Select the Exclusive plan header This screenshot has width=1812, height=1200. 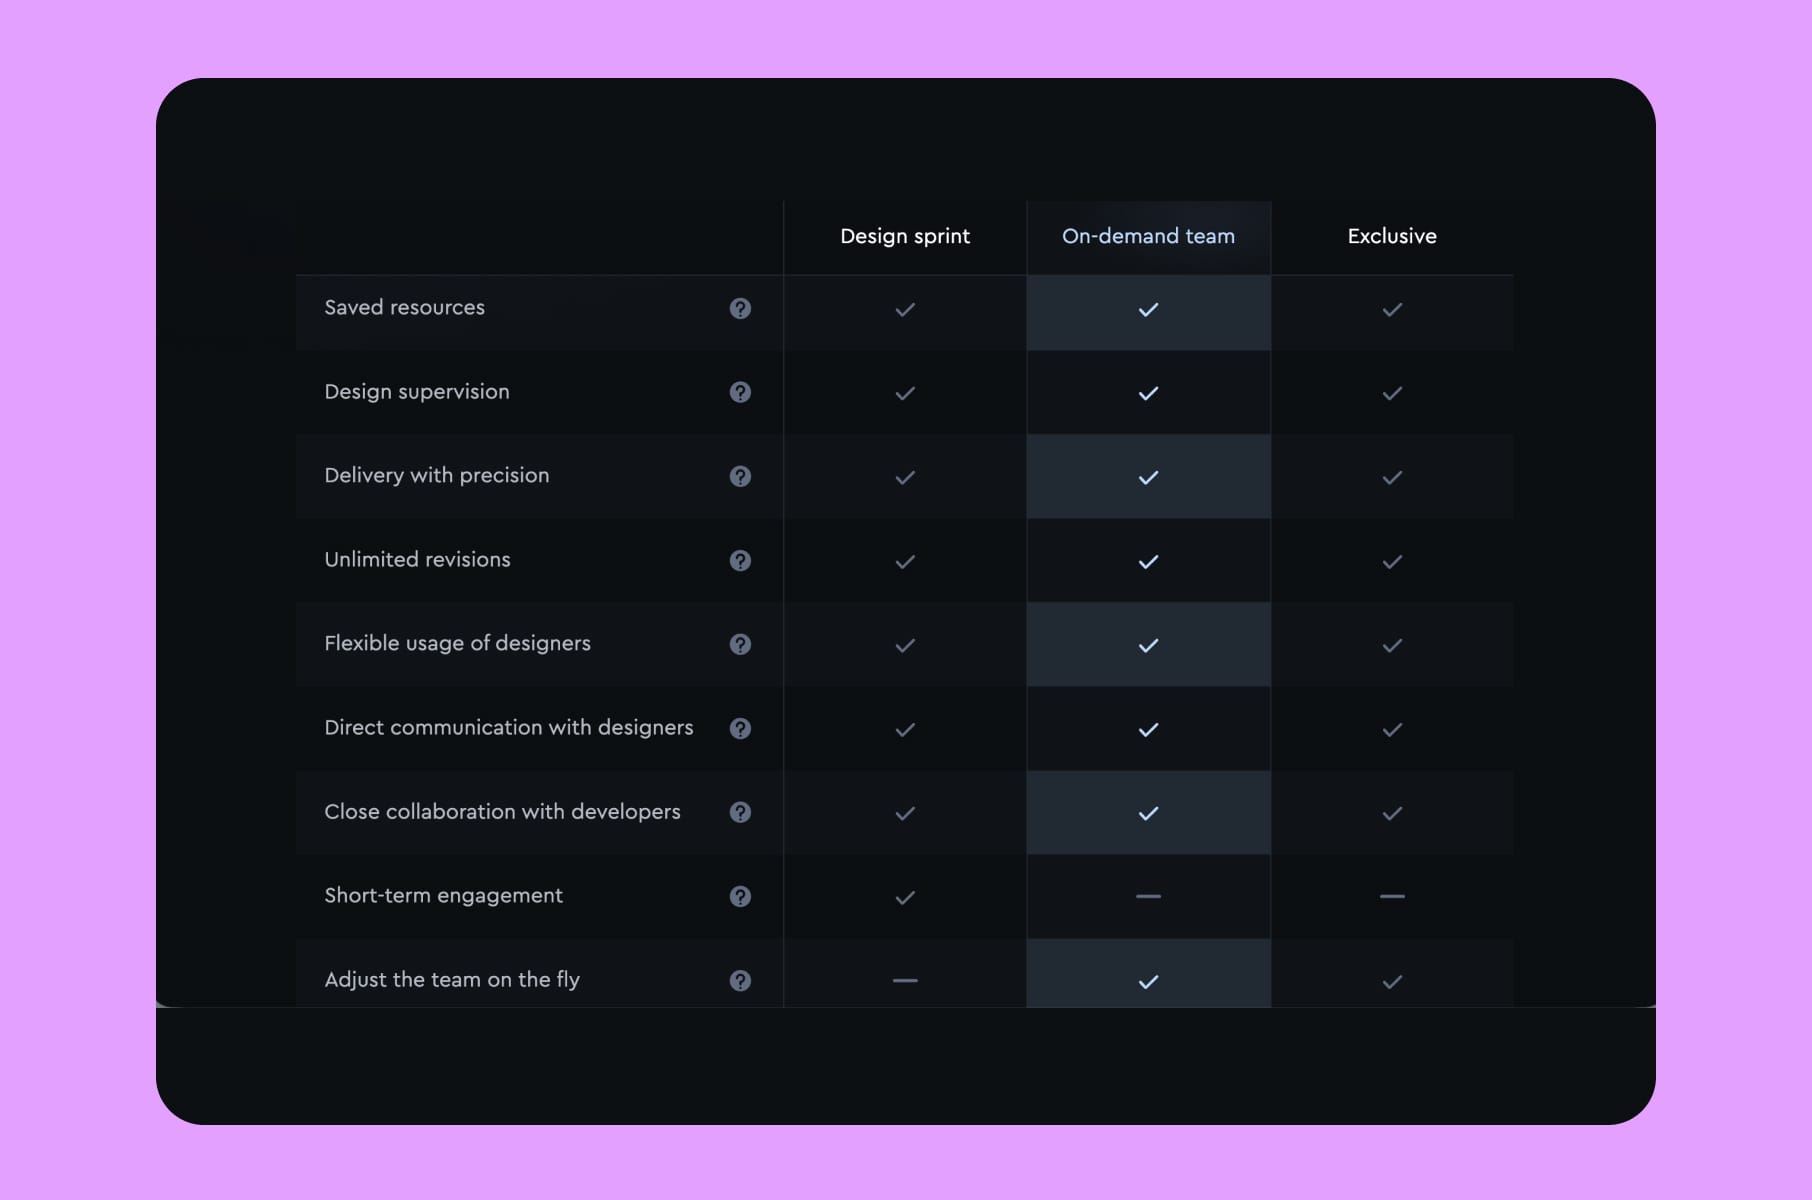[1392, 236]
